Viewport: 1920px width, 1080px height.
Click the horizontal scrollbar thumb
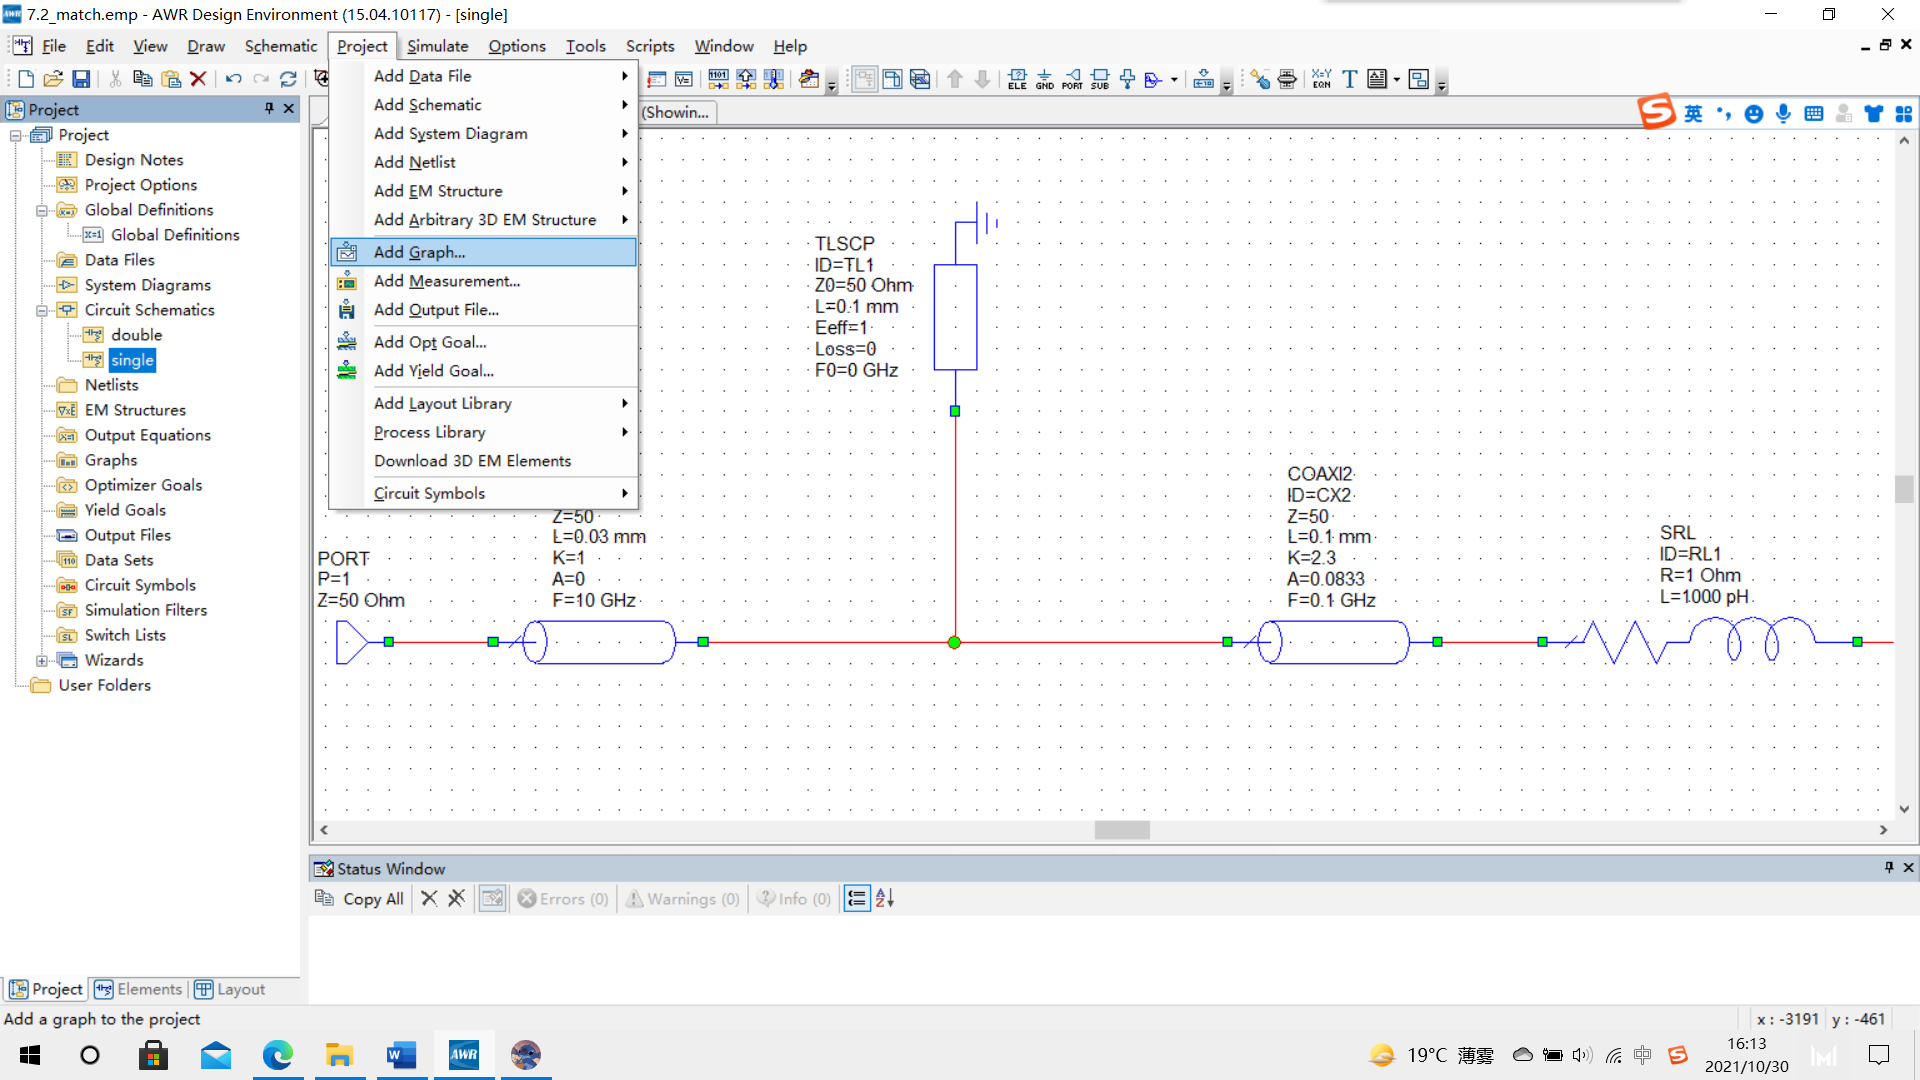click(x=1121, y=830)
